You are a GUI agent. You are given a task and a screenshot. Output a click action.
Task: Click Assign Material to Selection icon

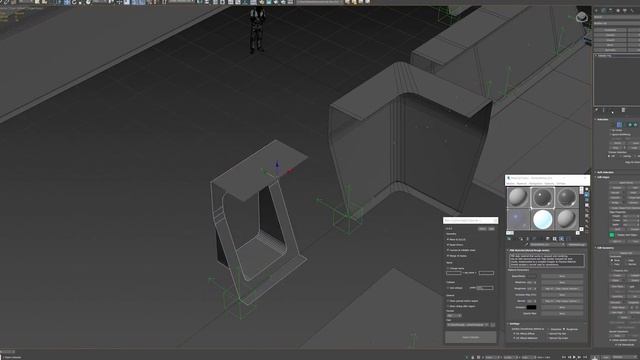(521, 238)
